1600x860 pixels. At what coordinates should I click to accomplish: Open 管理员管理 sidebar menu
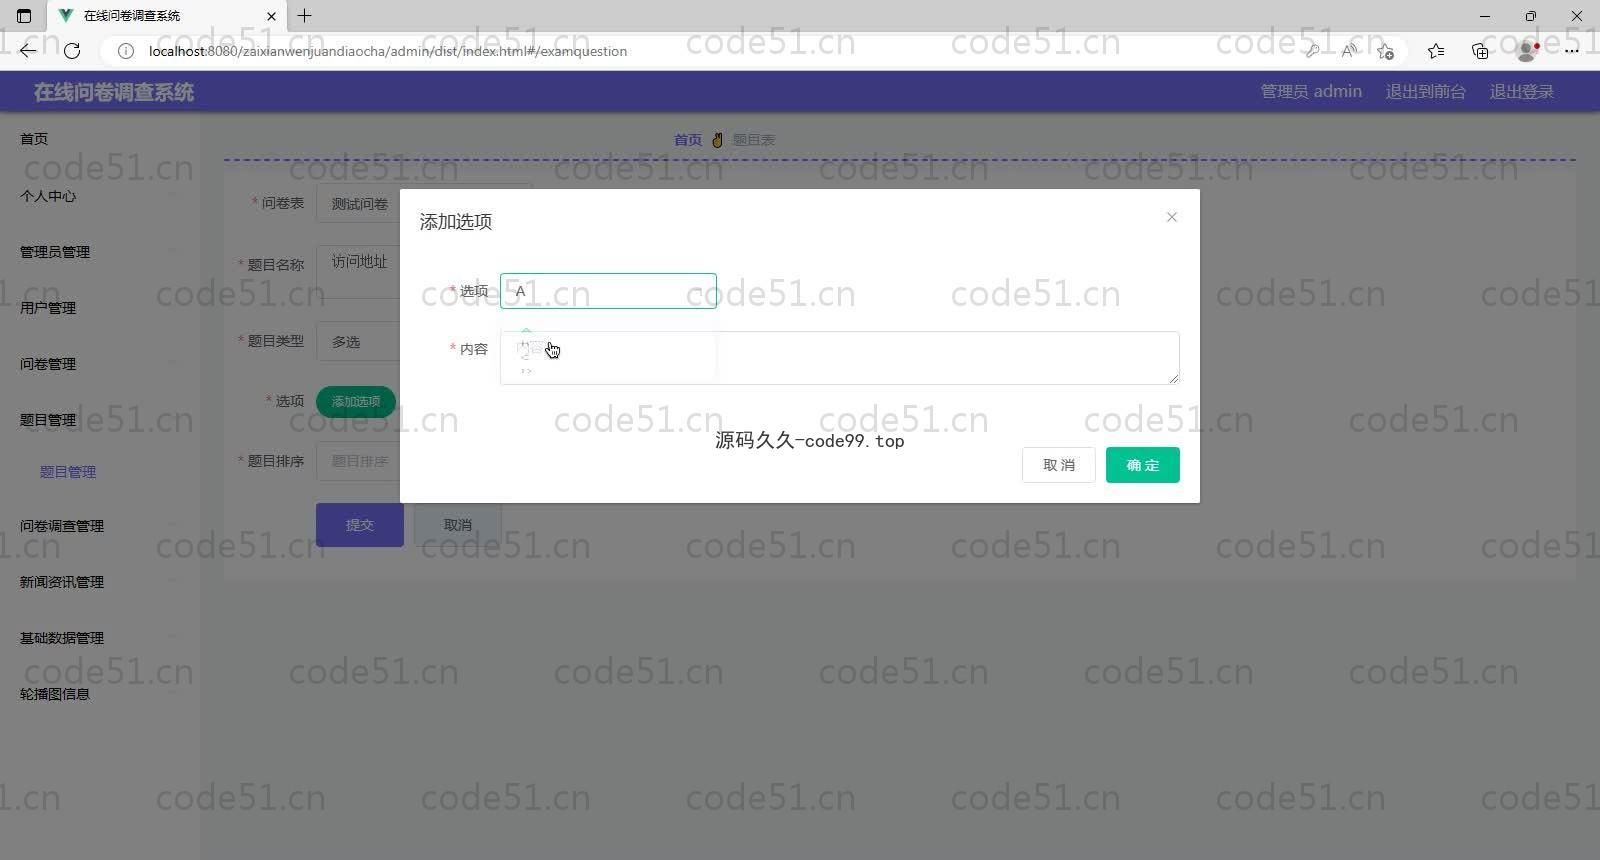click(55, 252)
